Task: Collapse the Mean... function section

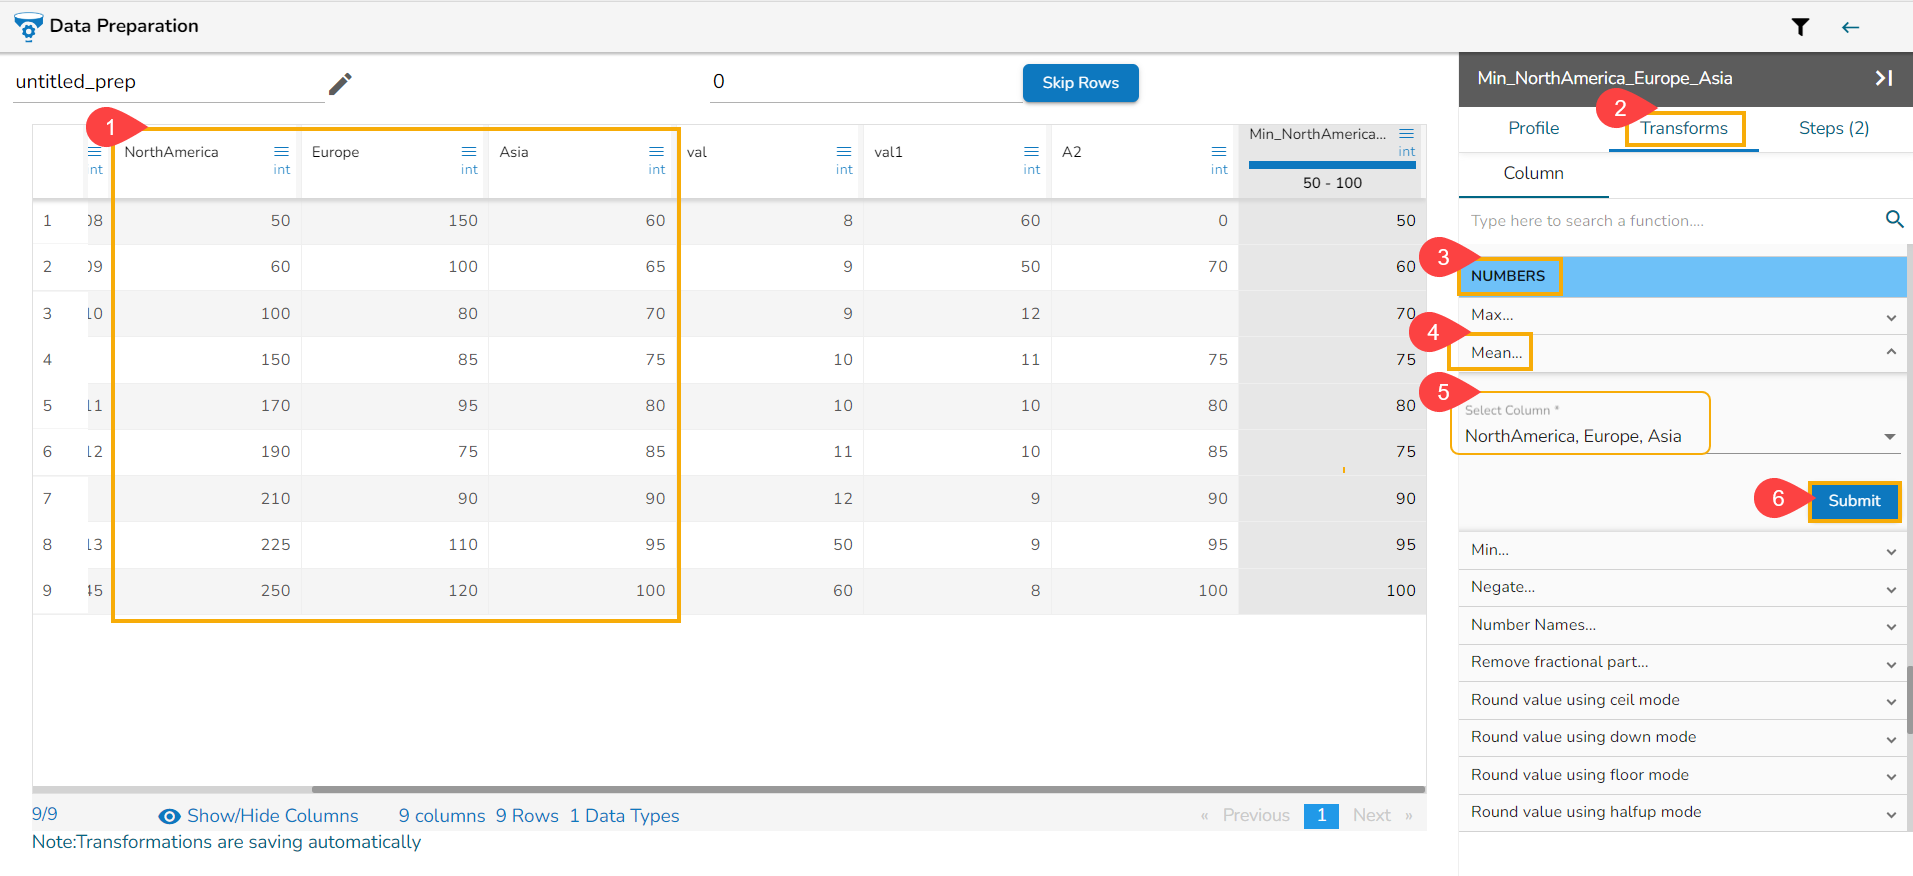Action: (x=1890, y=352)
